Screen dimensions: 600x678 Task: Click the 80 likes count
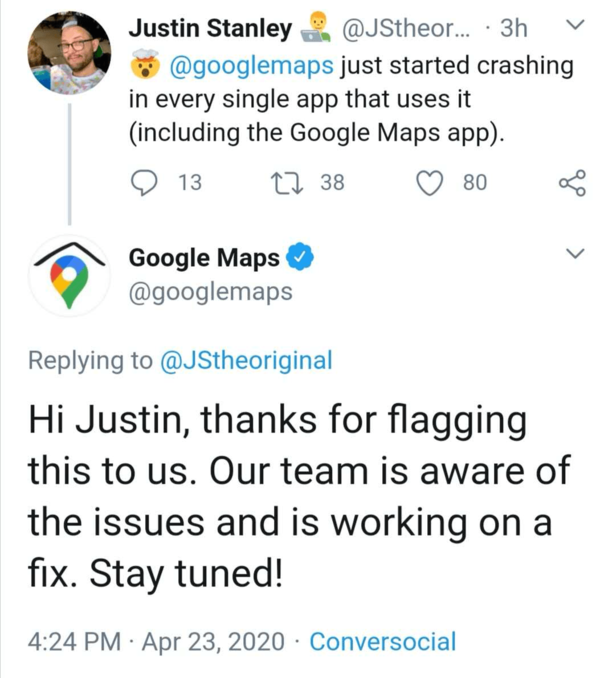(475, 182)
